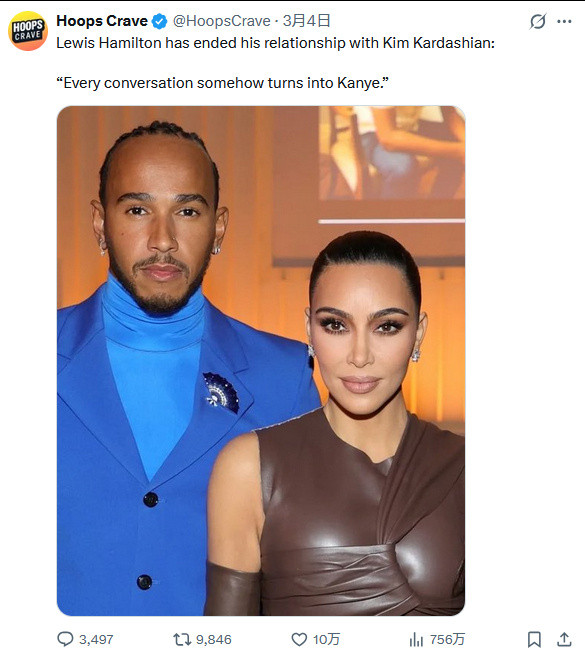Open the share upload icon
This screenshot has height=659, width=585.
tap(564, 639)
